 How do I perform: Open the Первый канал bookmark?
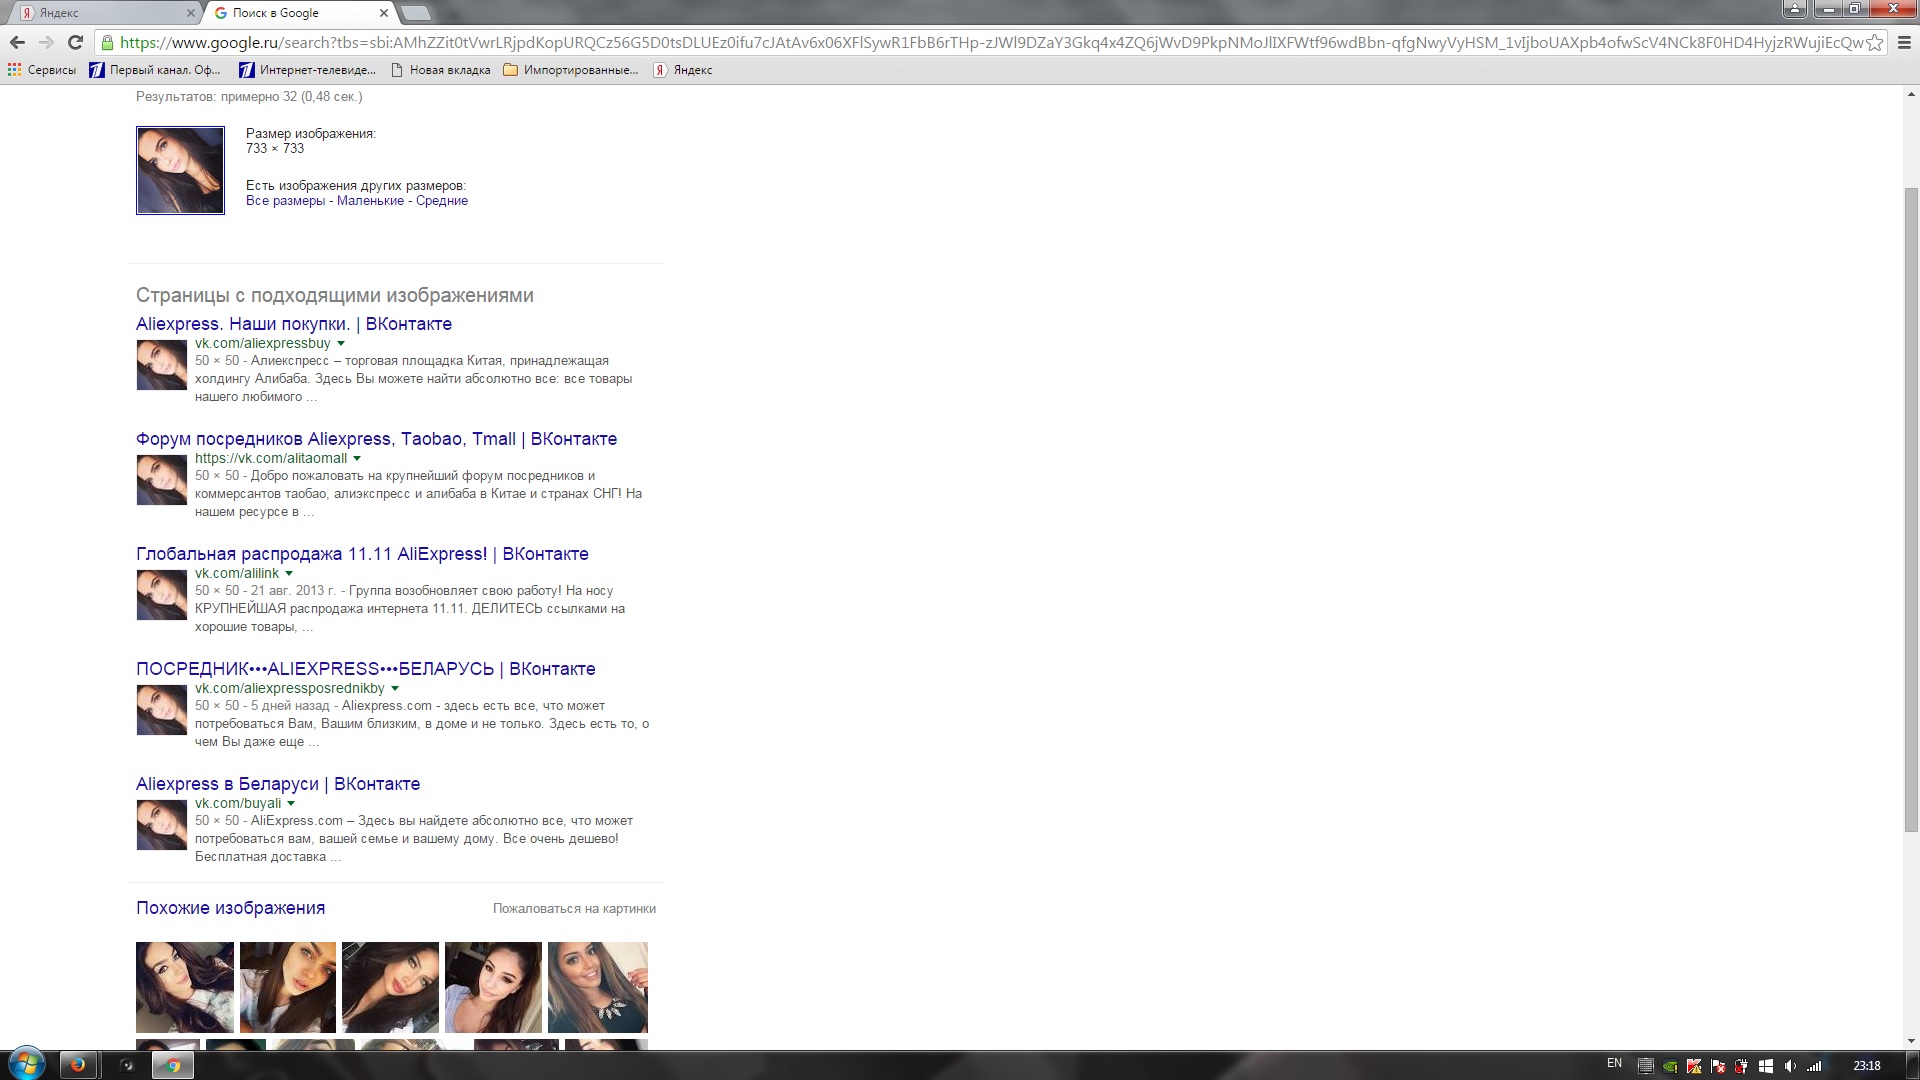click(155, 70)
